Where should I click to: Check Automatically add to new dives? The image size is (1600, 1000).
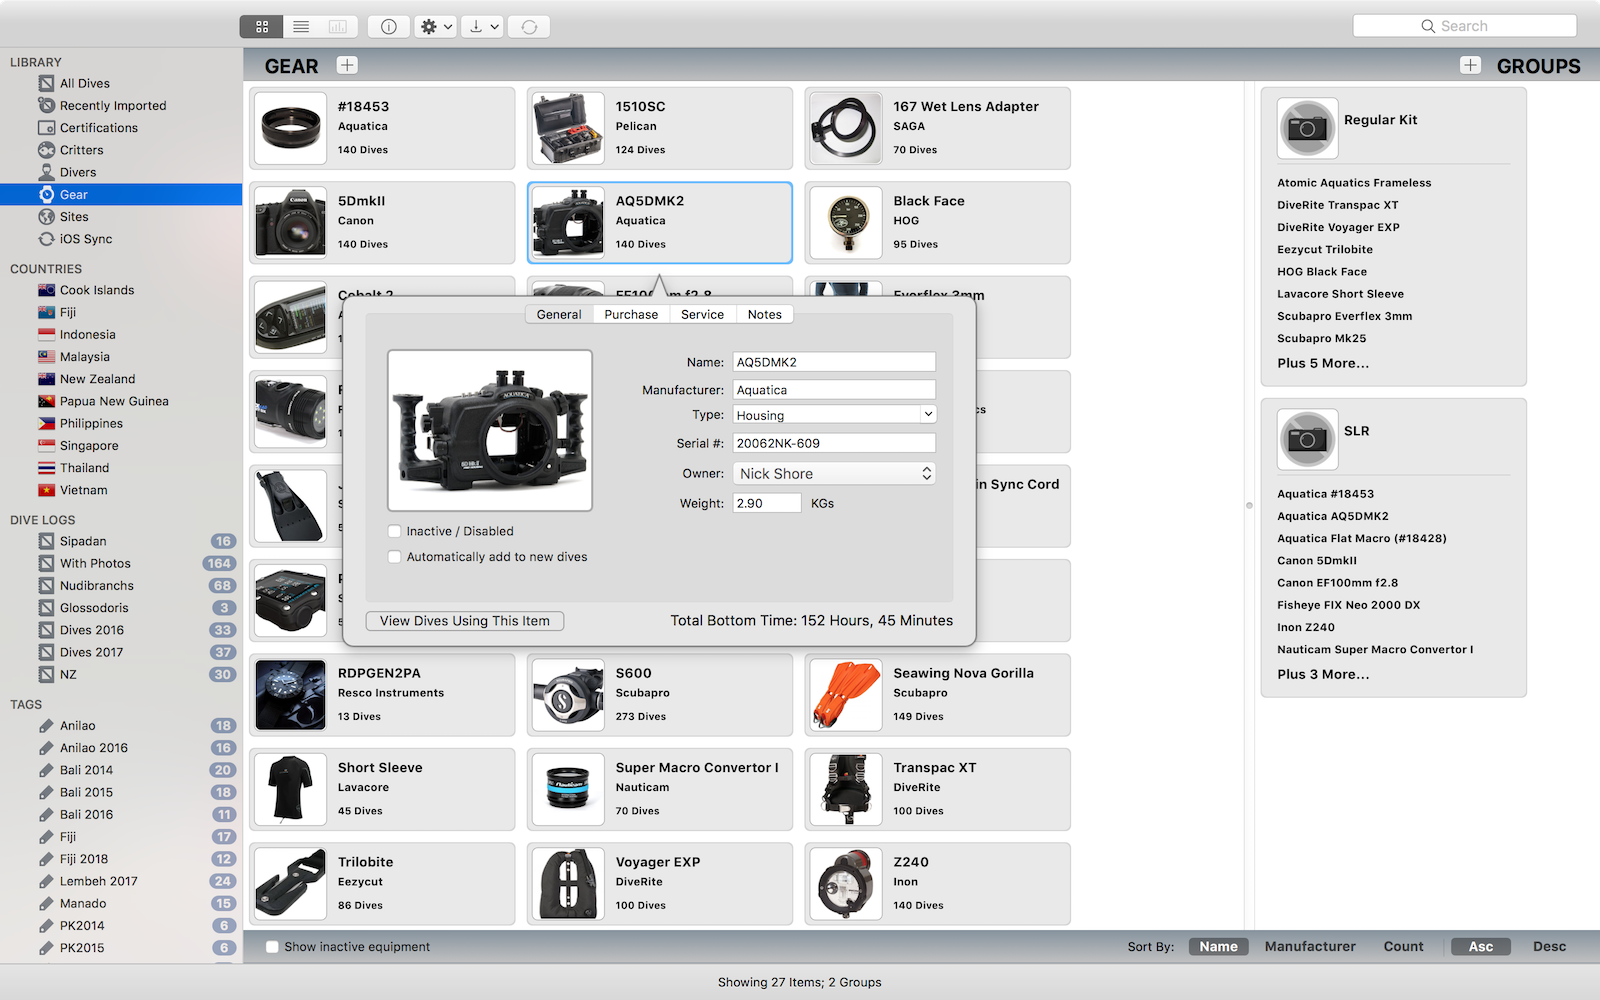(x=395, y=557)
